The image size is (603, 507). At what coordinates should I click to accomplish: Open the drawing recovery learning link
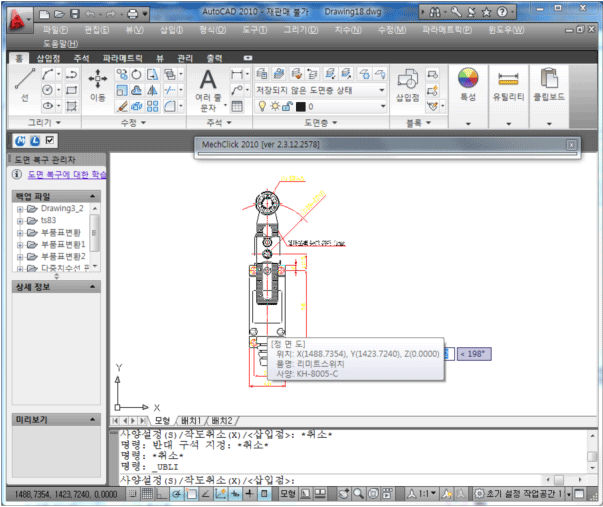tap(65, 175)
